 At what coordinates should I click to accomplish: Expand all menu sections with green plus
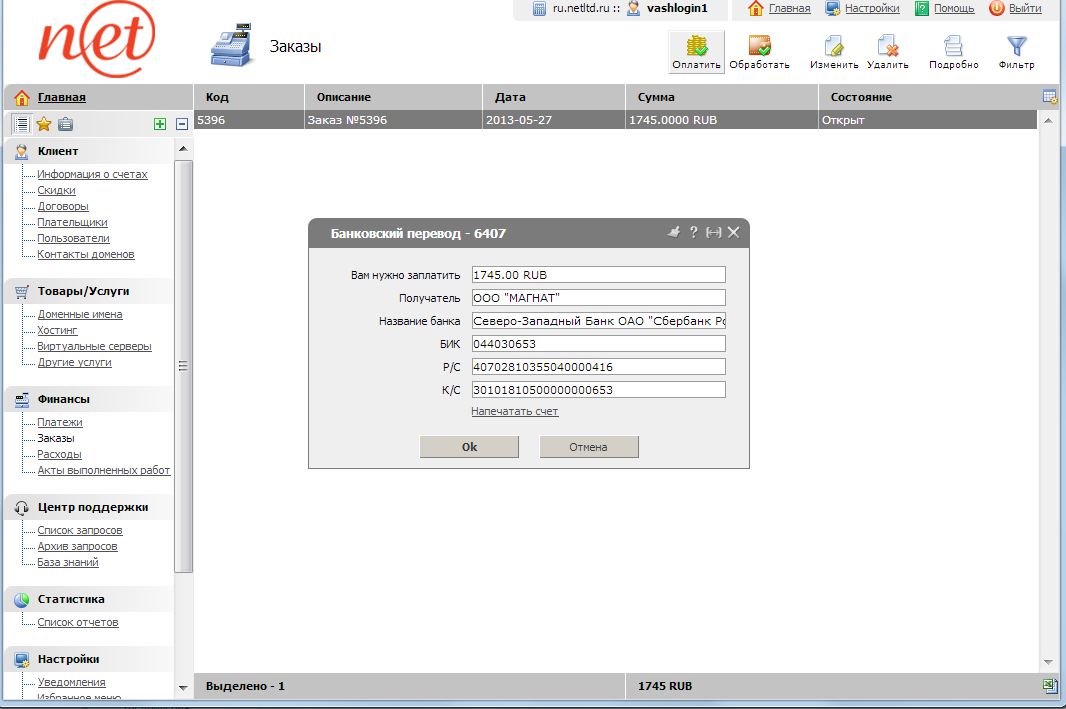160,124
